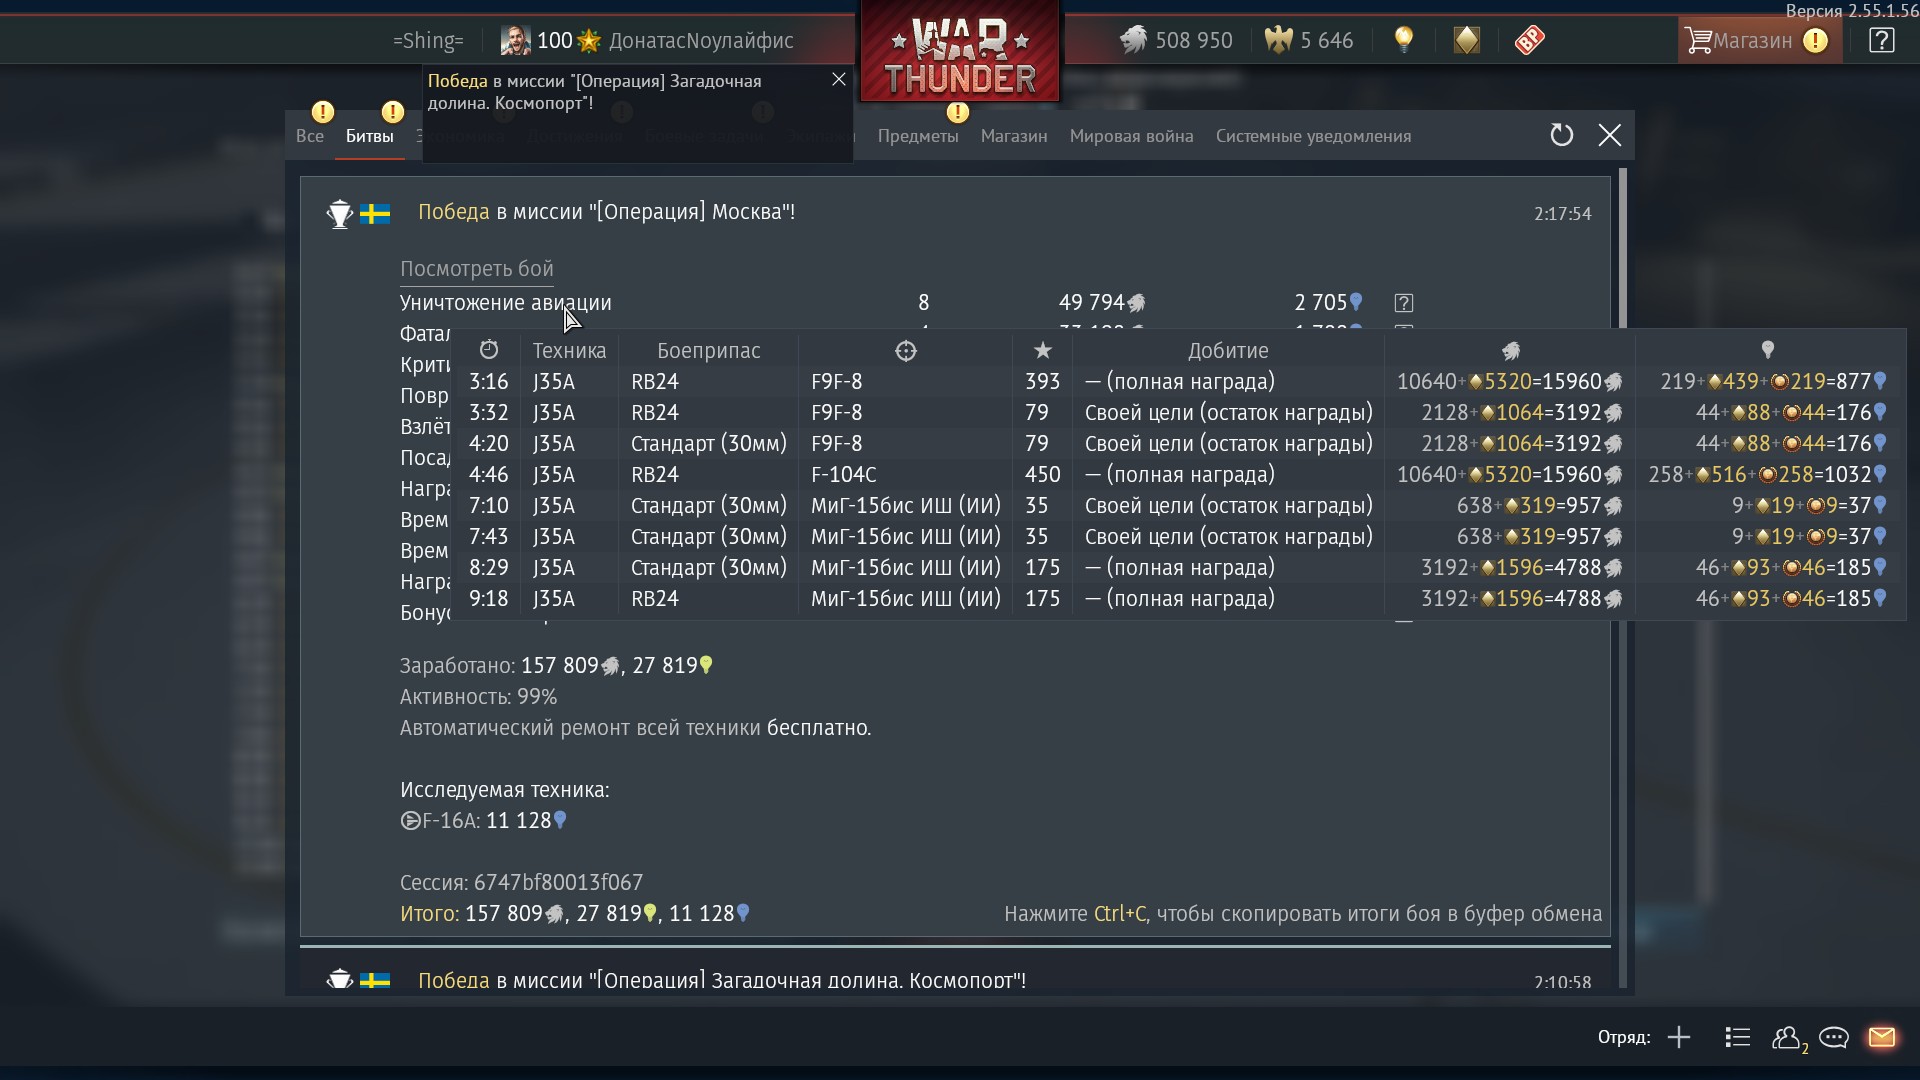
Task: Add squad member with plus icon
Action: coord(1679,1037)
